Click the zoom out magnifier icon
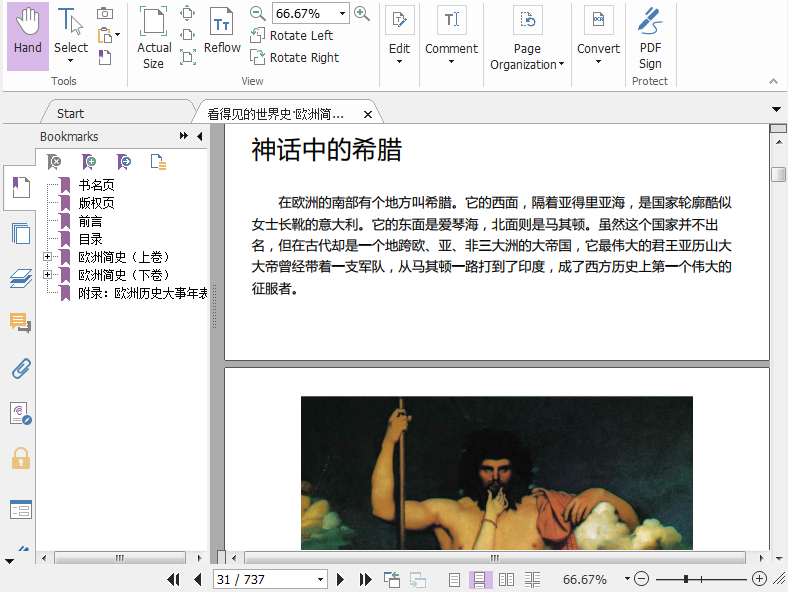This screenshot has width=788, height=592. click(x=258, y=13)
